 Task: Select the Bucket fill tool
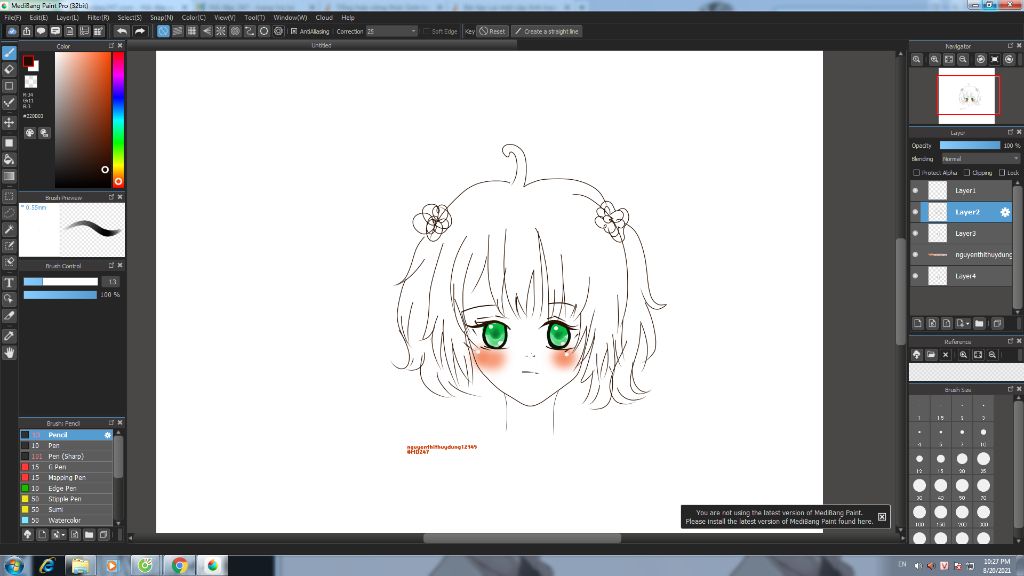(9, 159)
